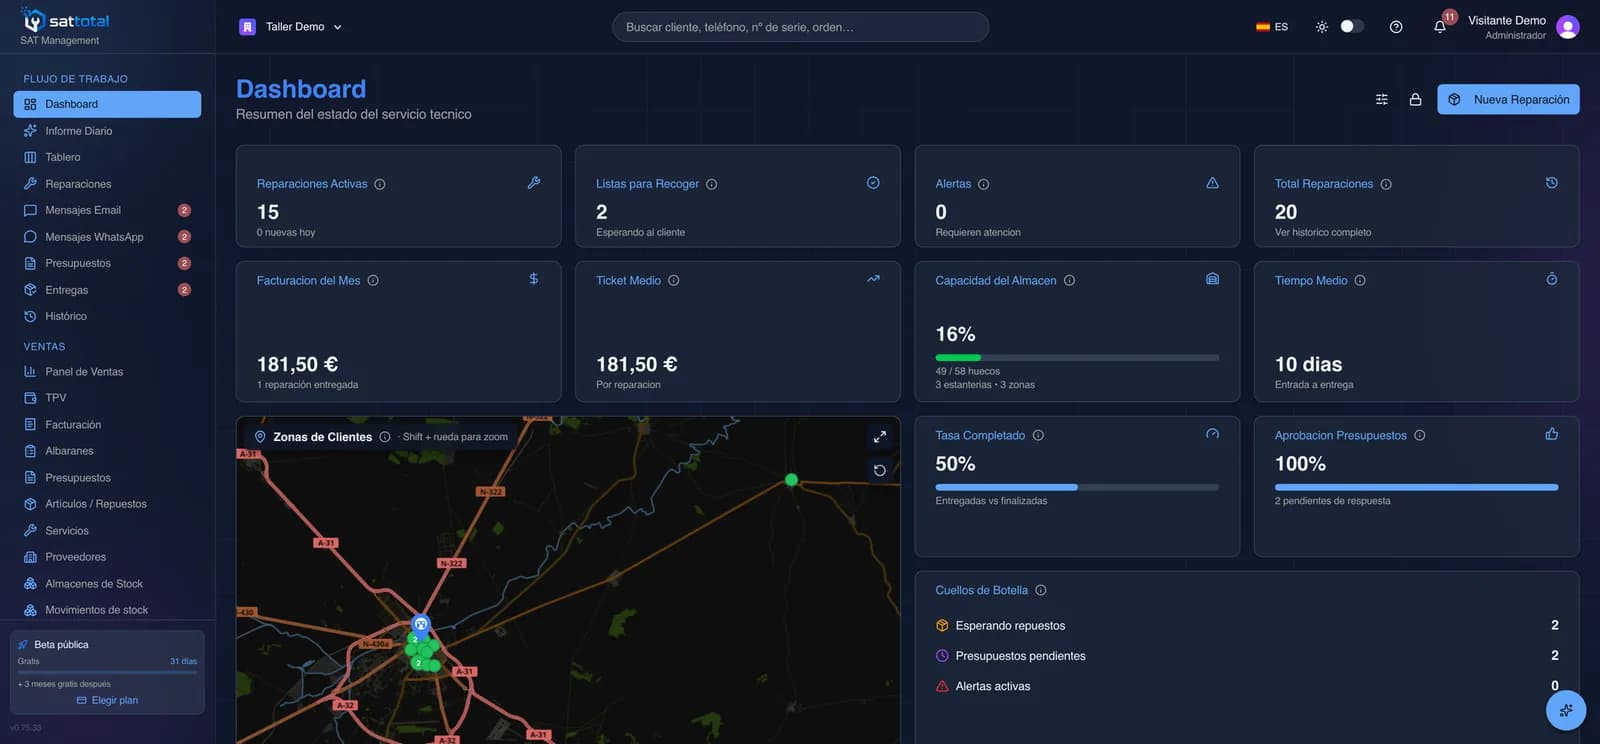Click the info icon beside Alertas
This screenshot has width=1600, height=744.
click(x=983, y=184)
